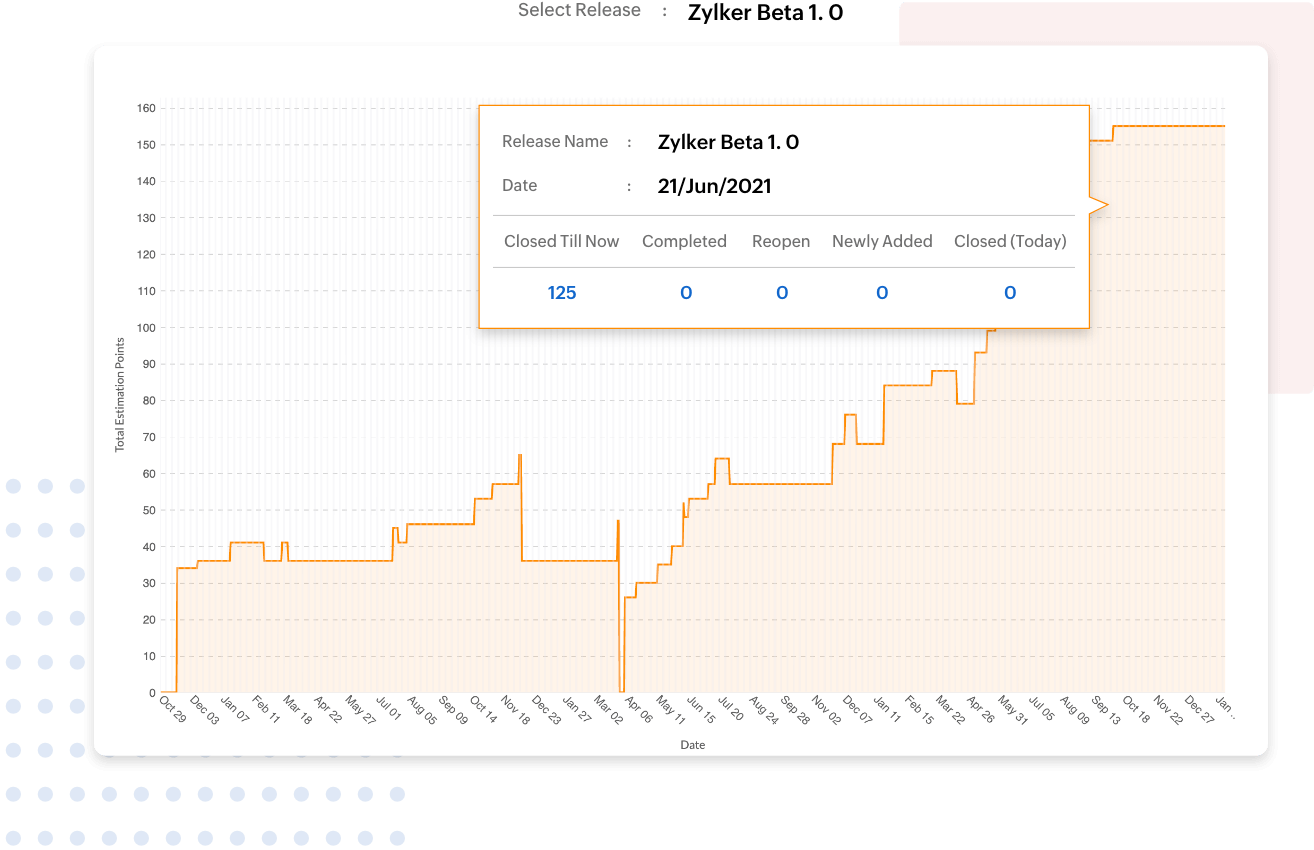Click 'Closed Till Now' column header

pos(561,241)
